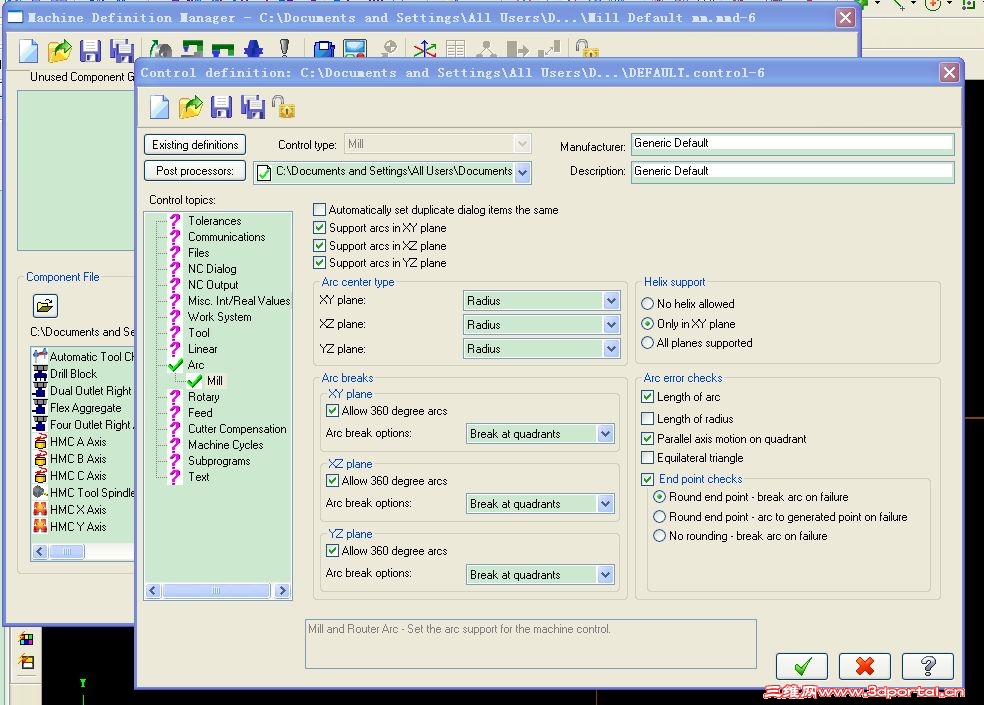Click blue spindle component icon in Manager toolbar
This screenshot has height=705, width=984.
pyautogui.click(x=254, y=49)
